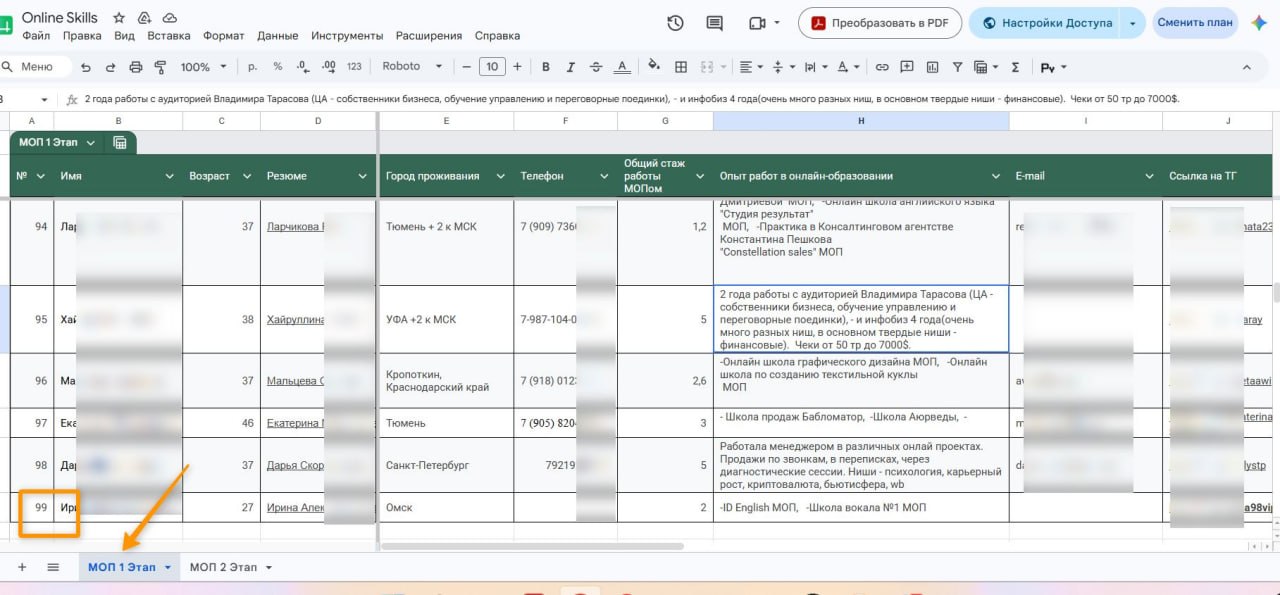Open the Данные menu
The image size is (1280, 595).
click(x=277, y=36)
